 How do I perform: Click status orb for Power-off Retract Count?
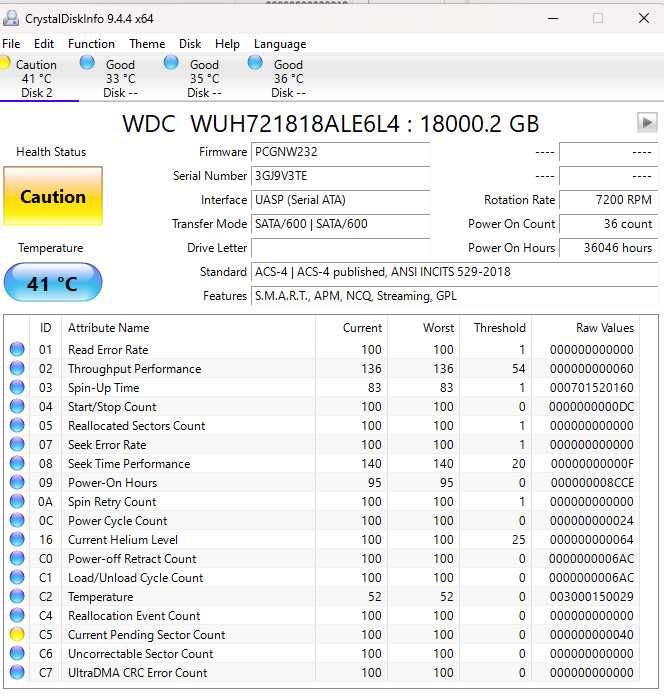click(17, 558)
